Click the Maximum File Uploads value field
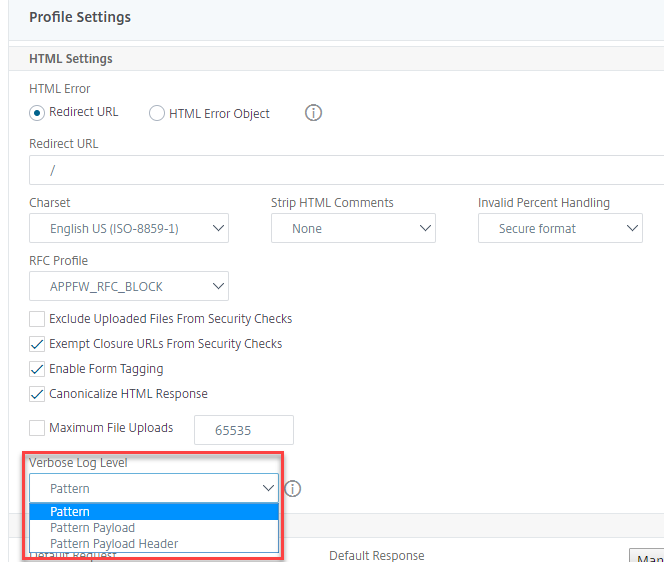The image size is (664, 562). coord(244,430)
